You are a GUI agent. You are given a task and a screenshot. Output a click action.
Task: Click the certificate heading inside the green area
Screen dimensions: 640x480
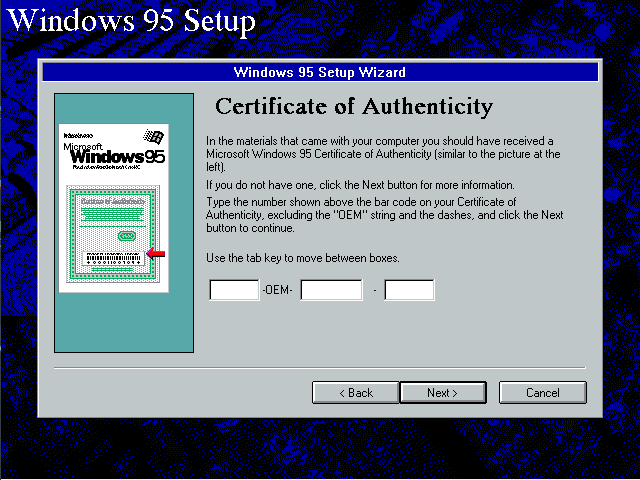113,204
